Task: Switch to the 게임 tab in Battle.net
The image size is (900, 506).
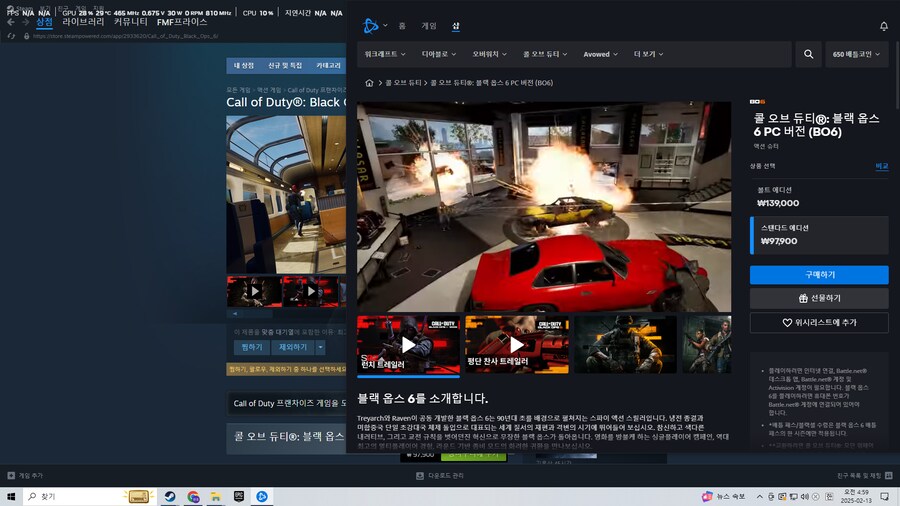Action: tap(428, 26)
